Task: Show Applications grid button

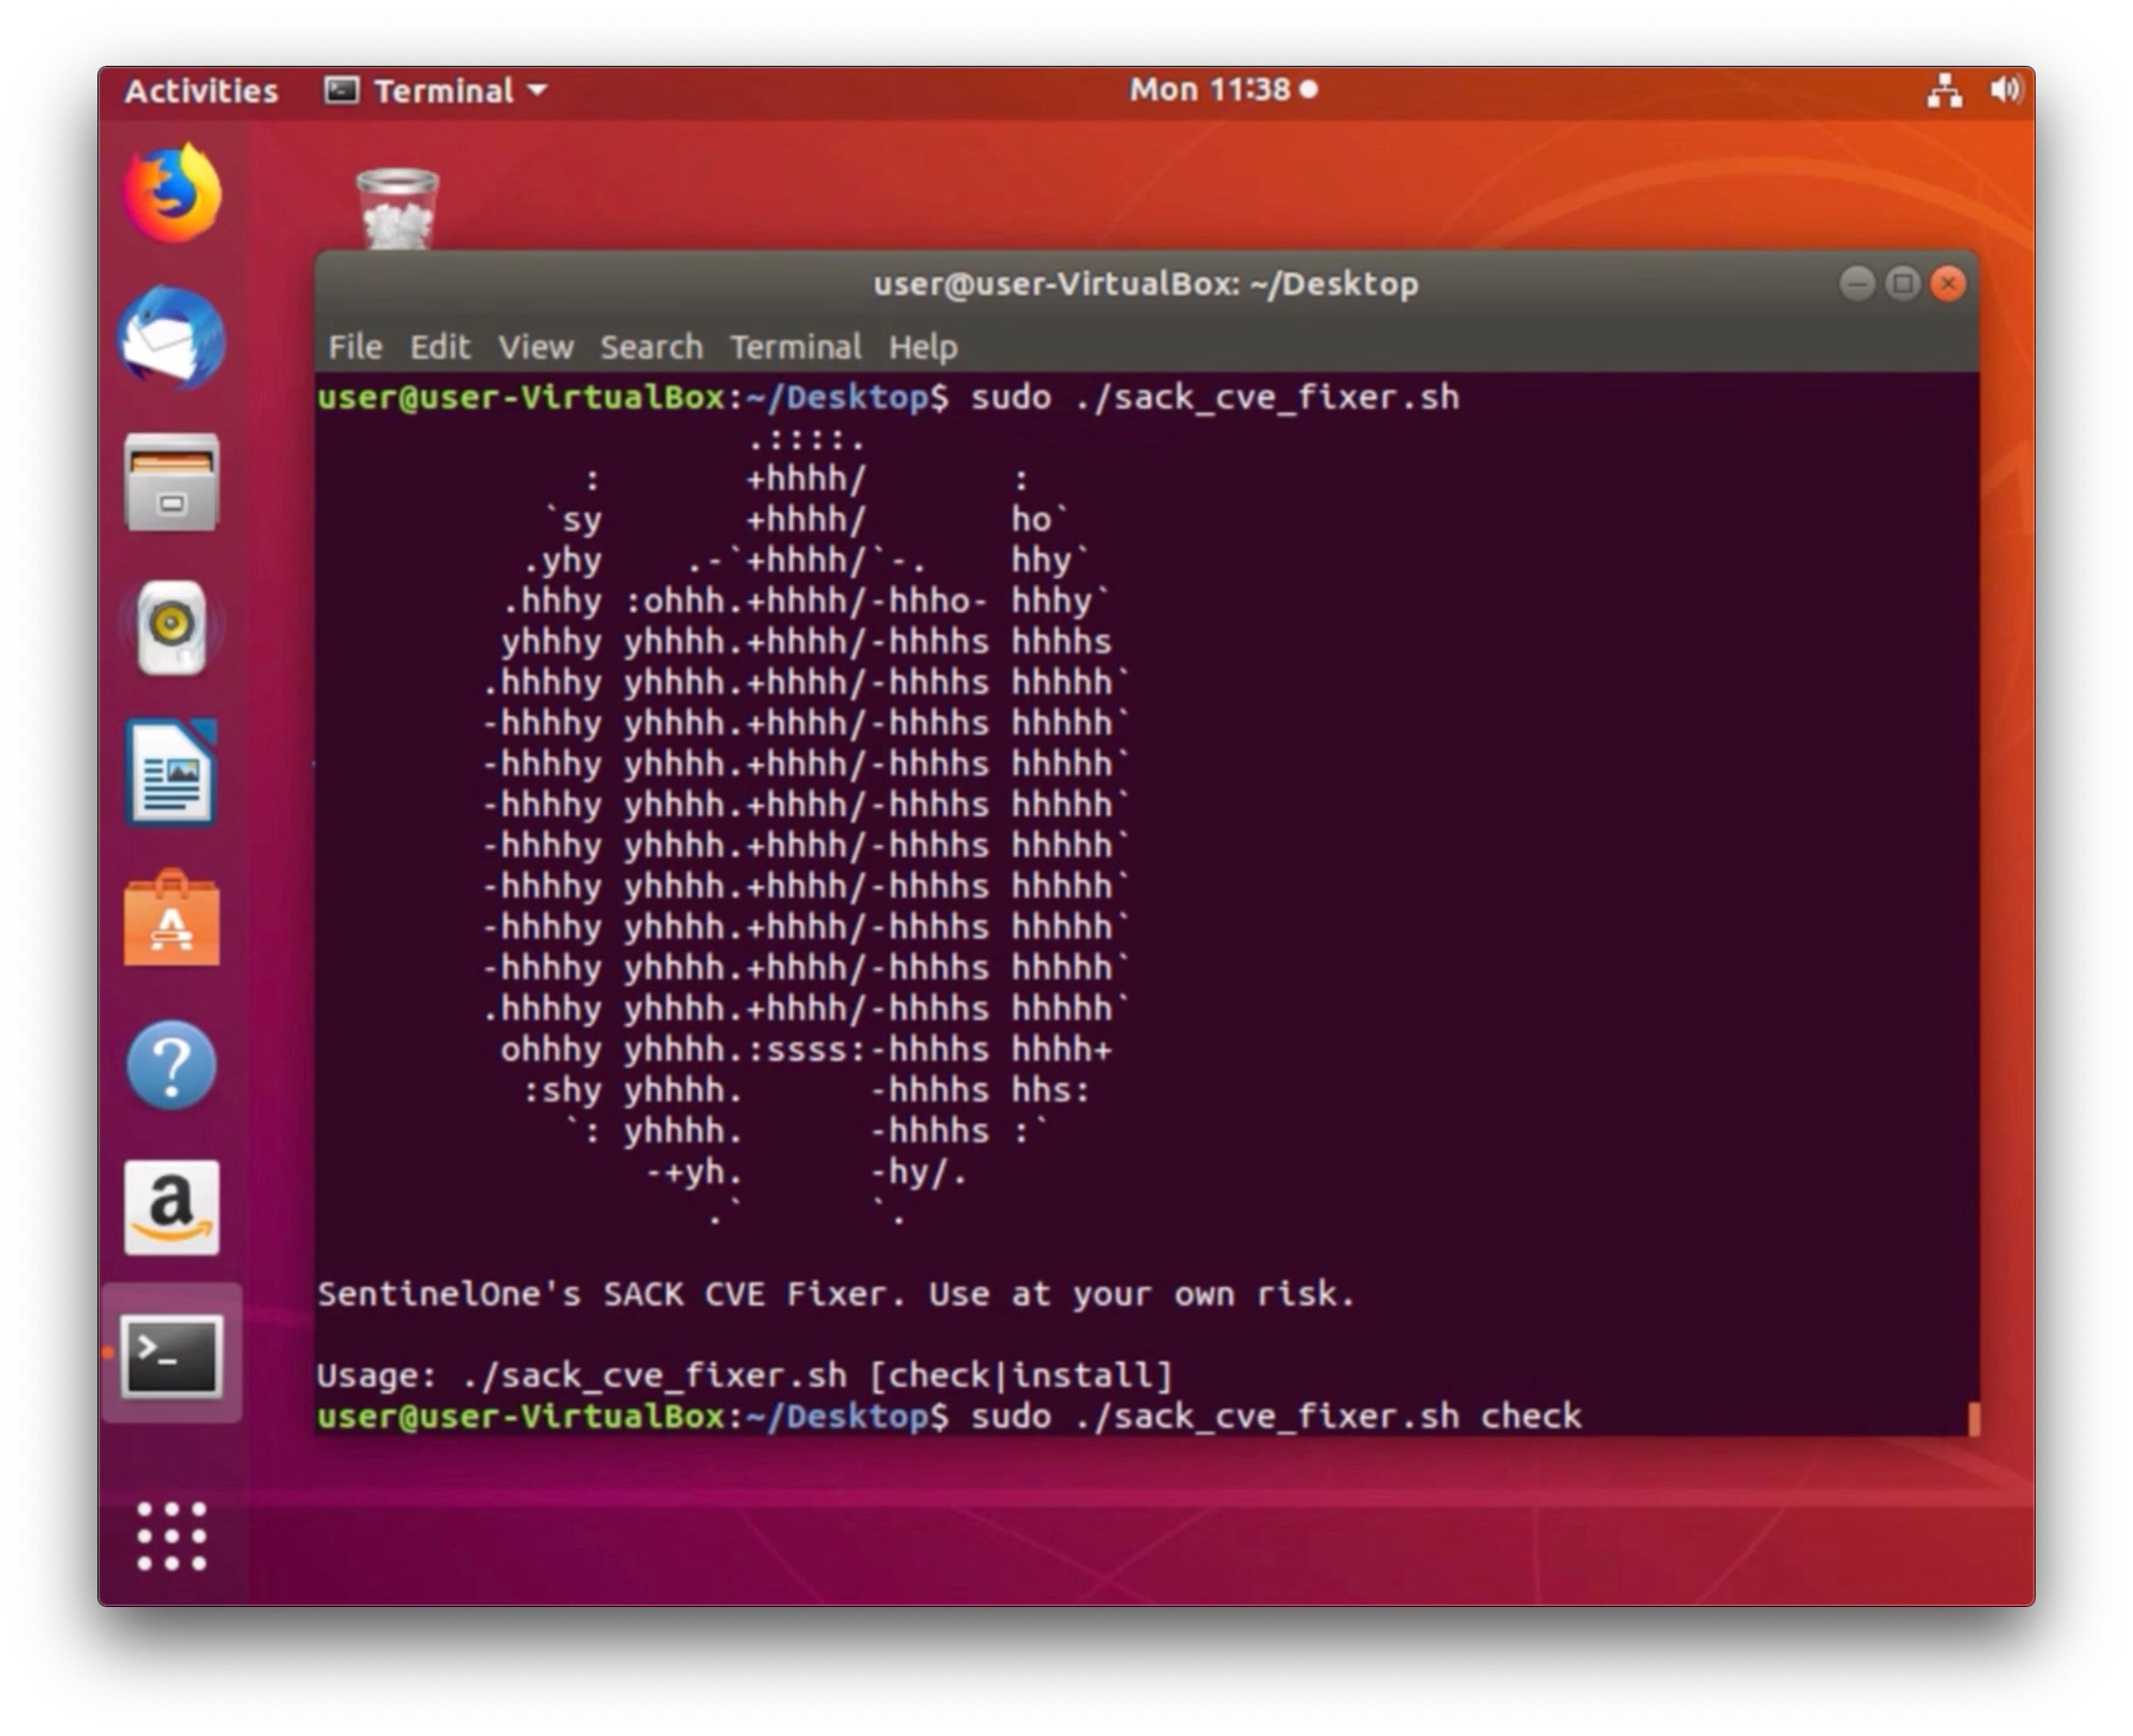Action: 172,1536
